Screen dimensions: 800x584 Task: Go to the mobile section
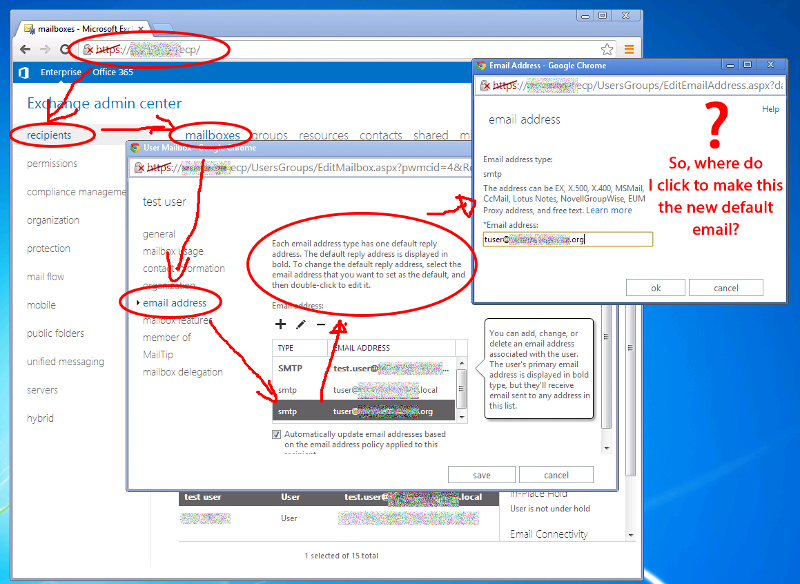coord(41,305)
